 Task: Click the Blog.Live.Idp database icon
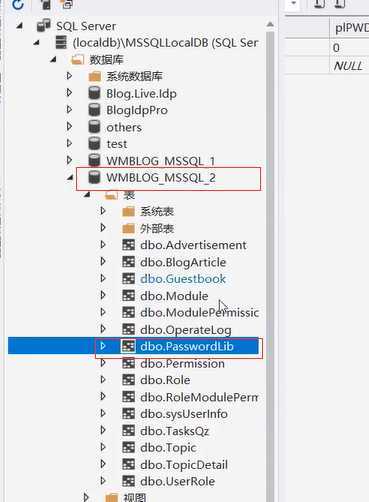pos(94,93)
